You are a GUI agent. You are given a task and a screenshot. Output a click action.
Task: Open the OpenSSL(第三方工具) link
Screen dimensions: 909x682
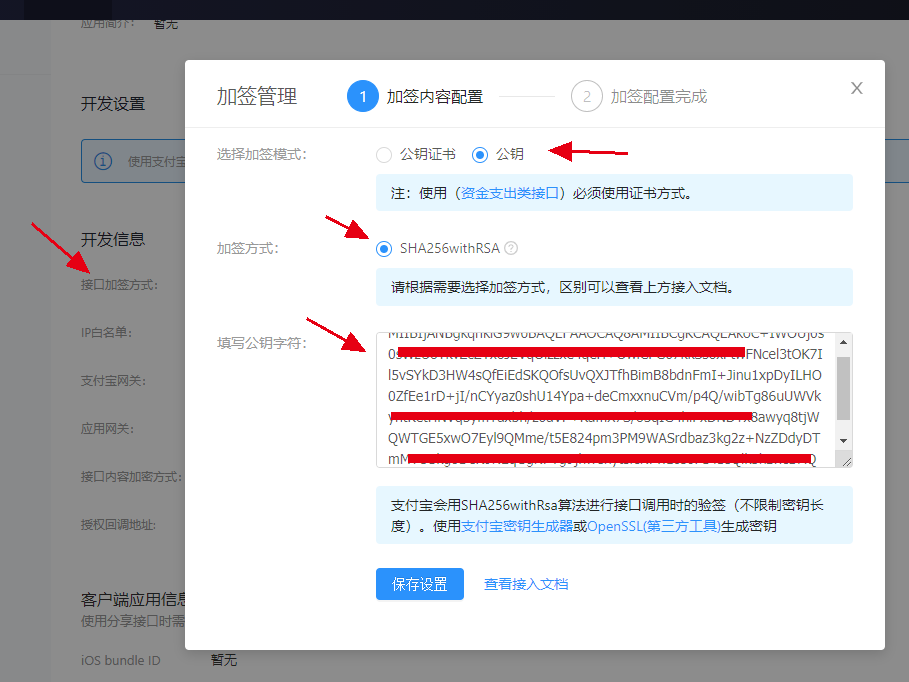pyautogui.click(x=654, y=526)
